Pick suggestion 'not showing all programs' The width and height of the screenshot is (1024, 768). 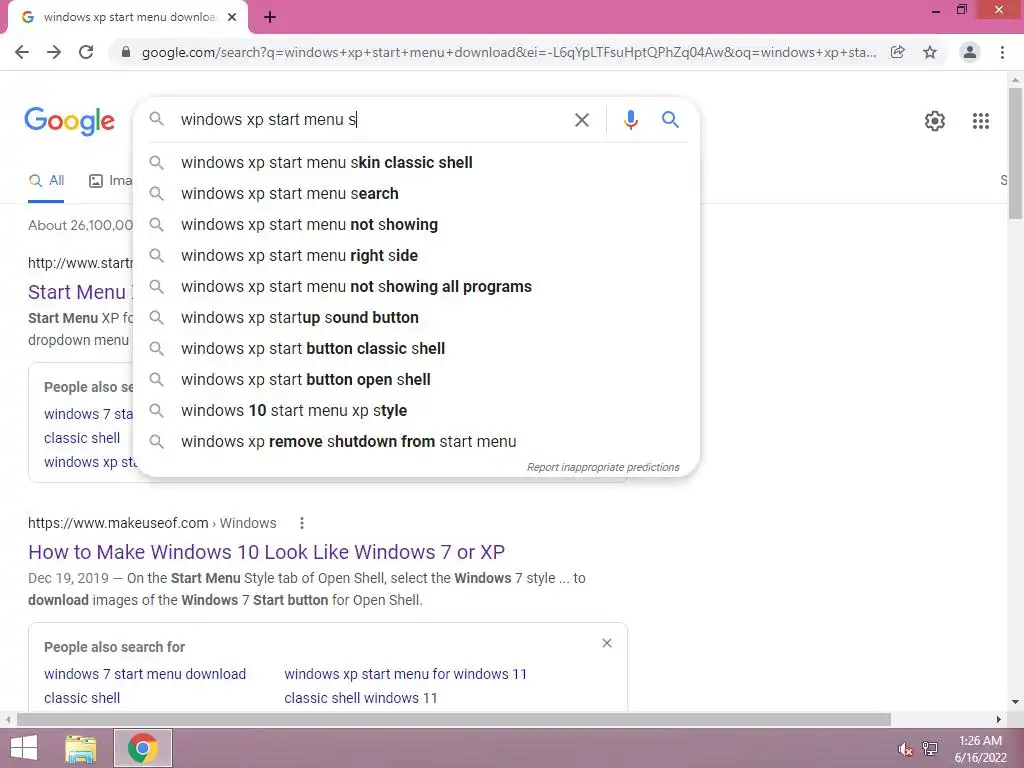tap(417, 287)
